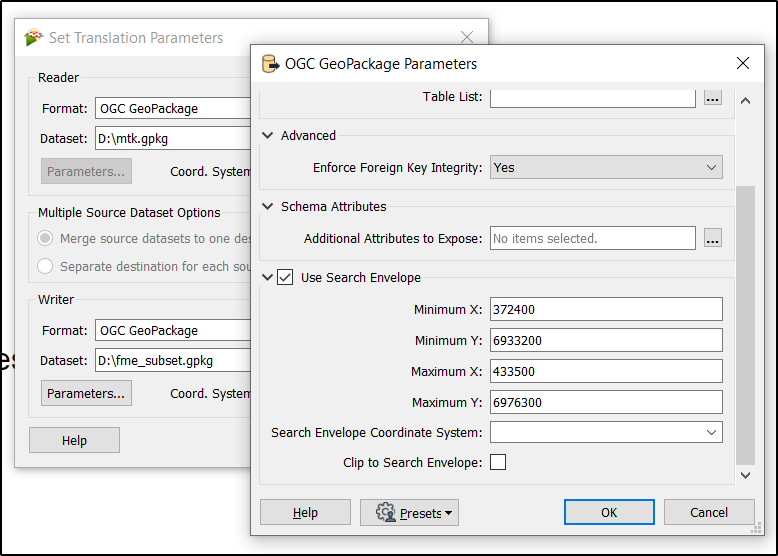Open the Table List browse ellipsis button
The image size is (778, 556).
point(713,97)
